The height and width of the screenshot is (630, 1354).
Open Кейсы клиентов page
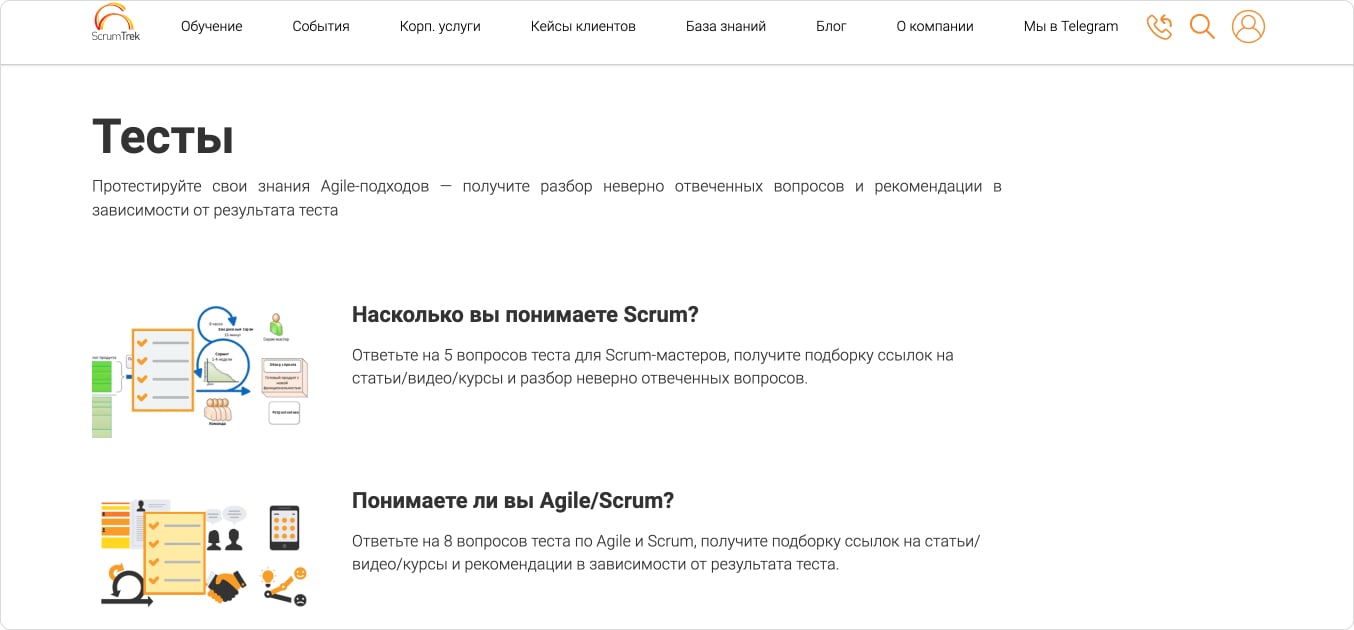pyautogui.click(x=583, y=26)
